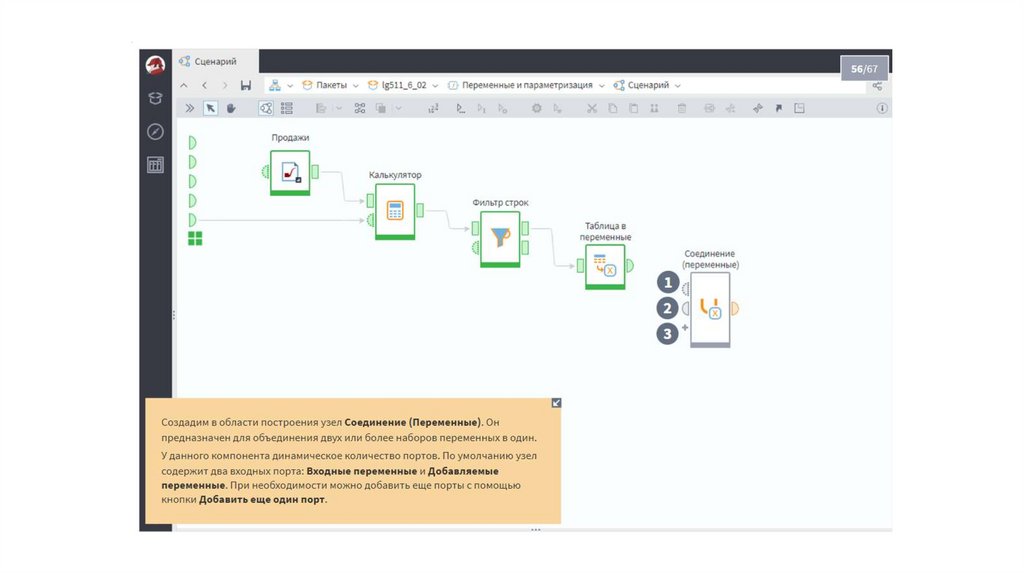1024x574 pixels.
Task: Expand the root breadcrumb dropdown arrow
Action: [290, 86]
